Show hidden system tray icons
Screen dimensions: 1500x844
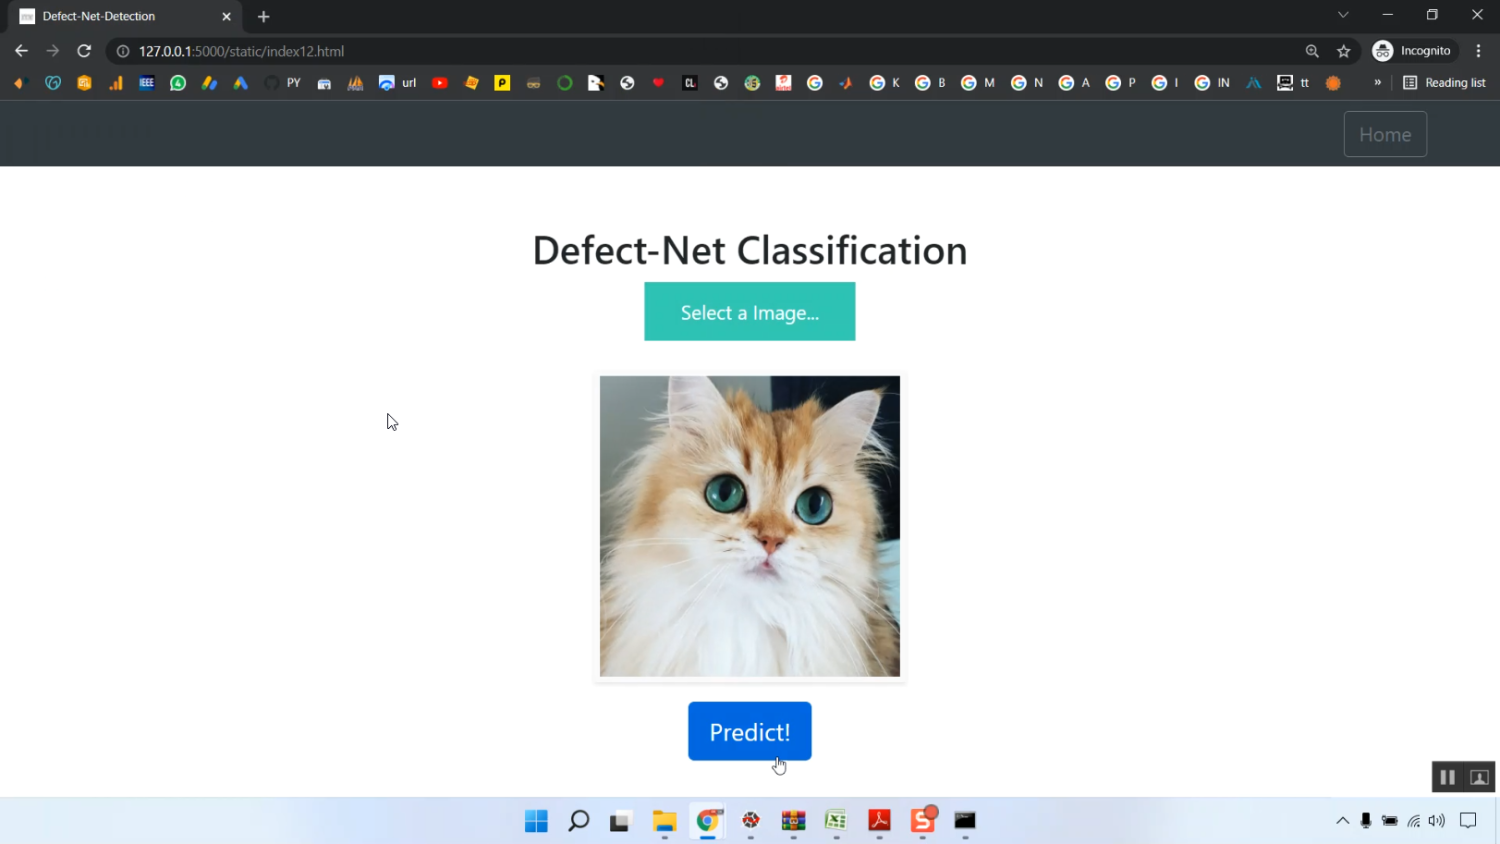point(1343,821)
